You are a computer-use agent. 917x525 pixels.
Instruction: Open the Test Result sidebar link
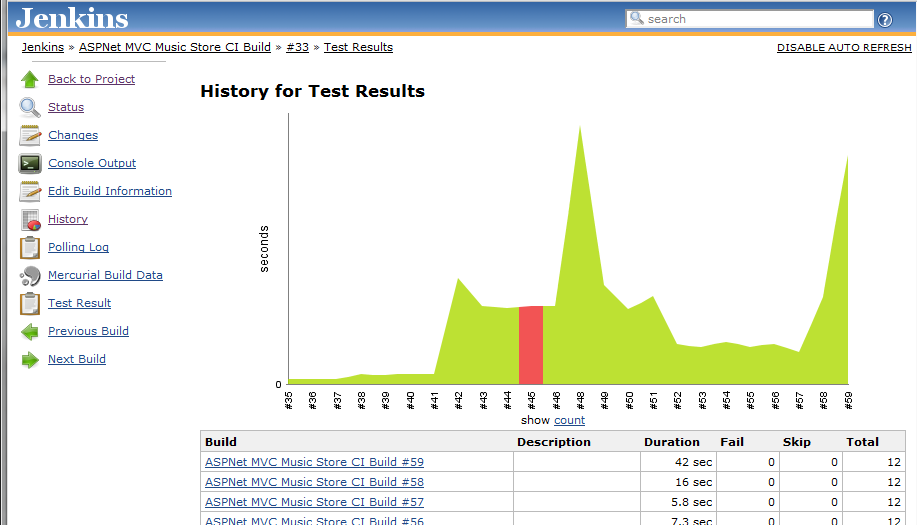click(x=80, y=303)
